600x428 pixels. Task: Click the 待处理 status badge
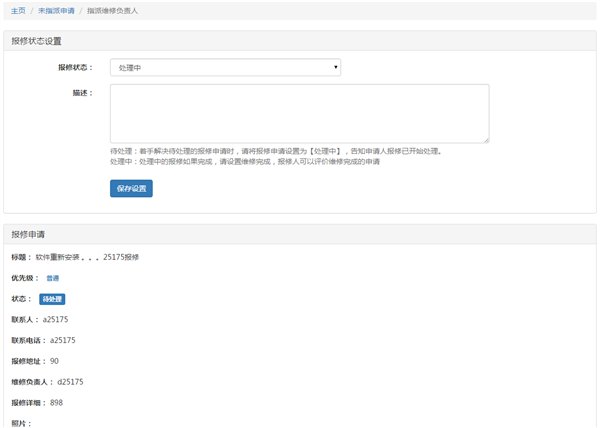[x=52, y=299]
